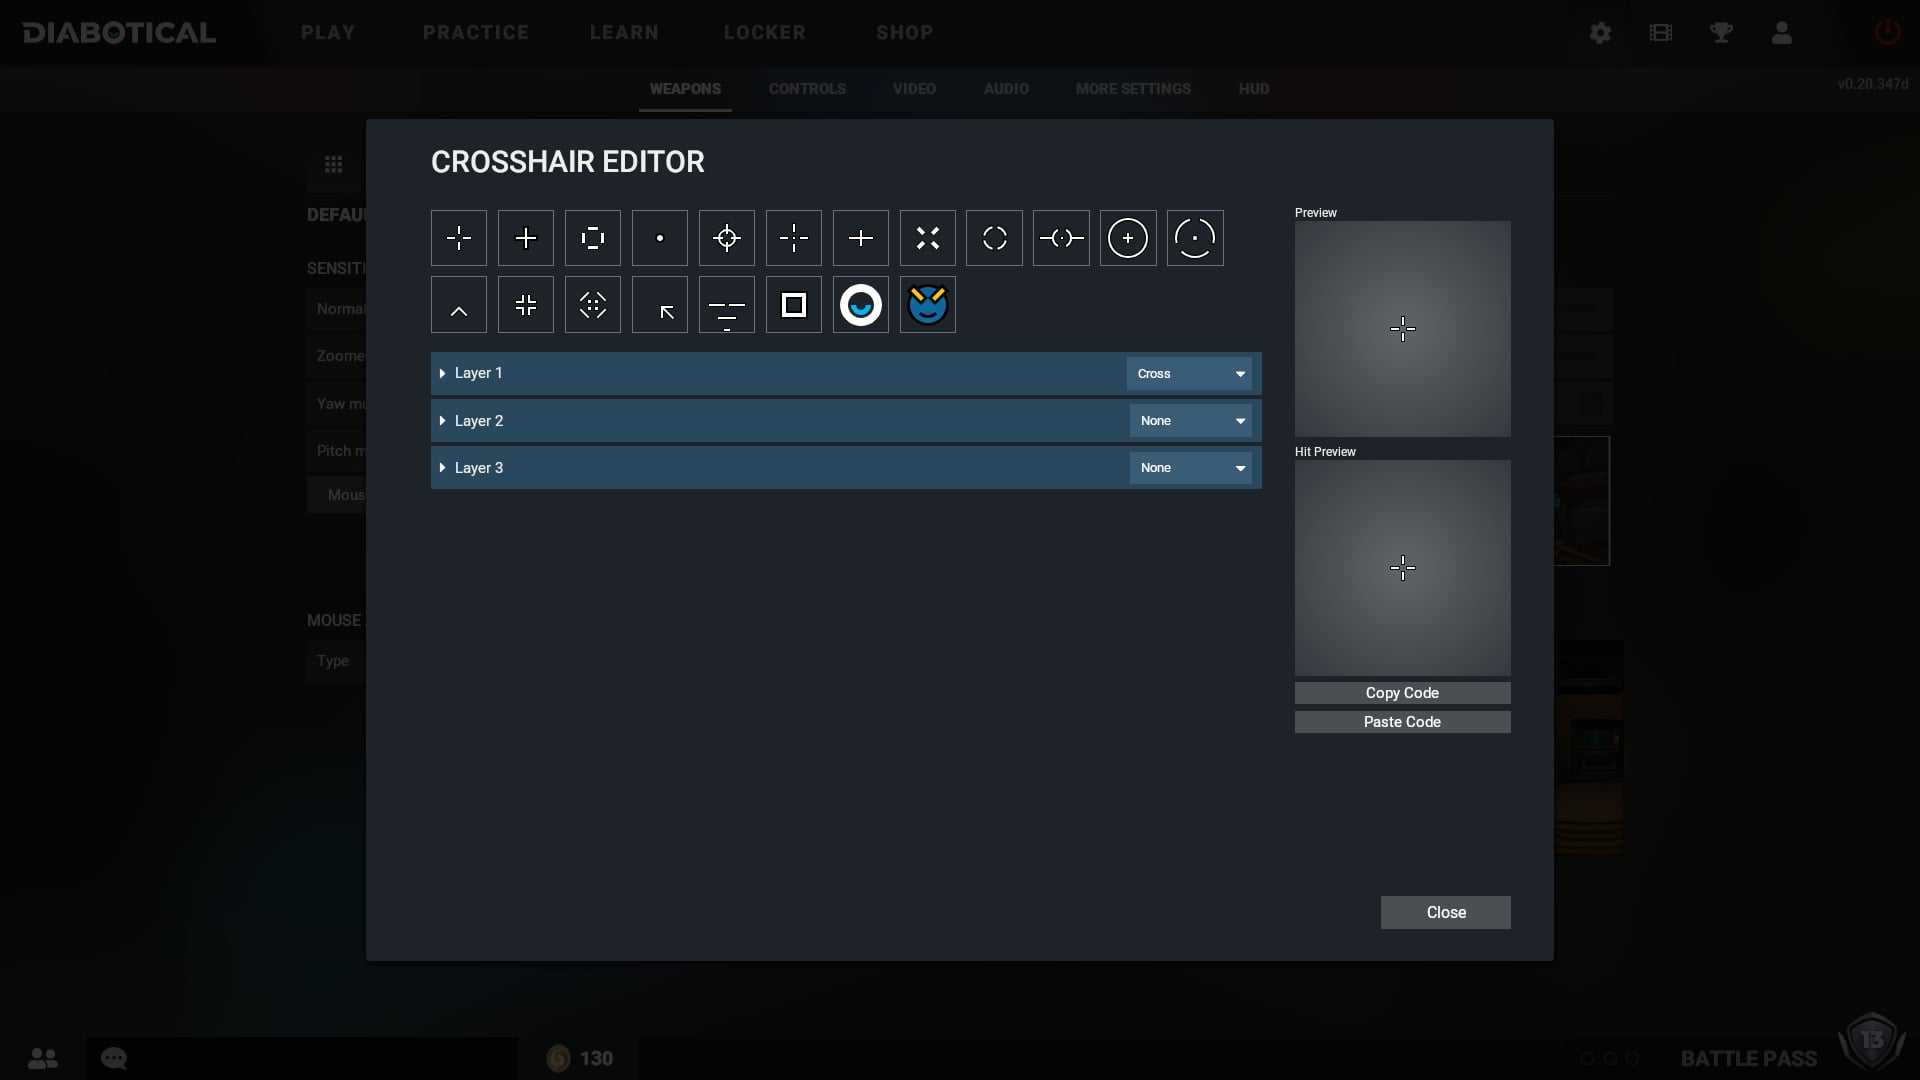The height and width of the screenshot is (1080, 1920).
Task: Expand Layer 1 settings
Action: coord(443,373)
